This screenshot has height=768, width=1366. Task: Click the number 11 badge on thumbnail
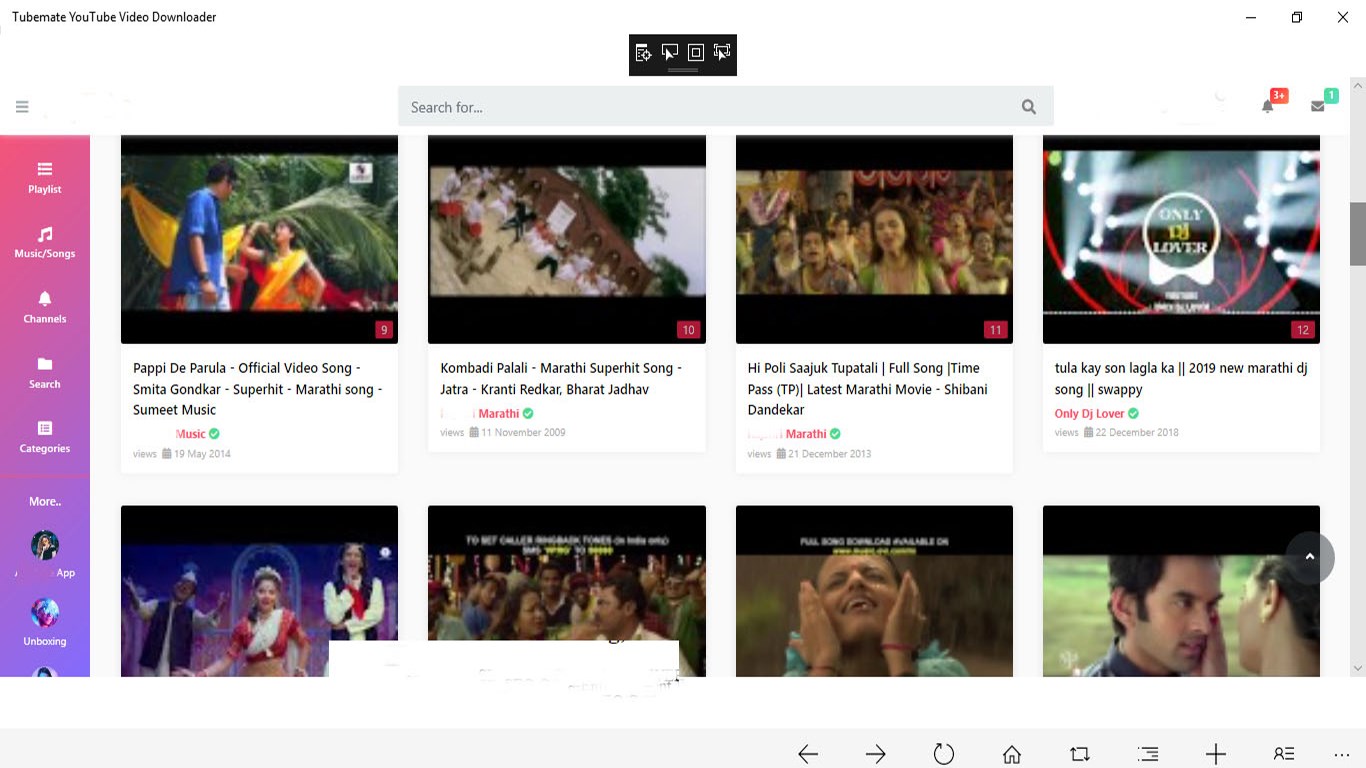[994, 330]
